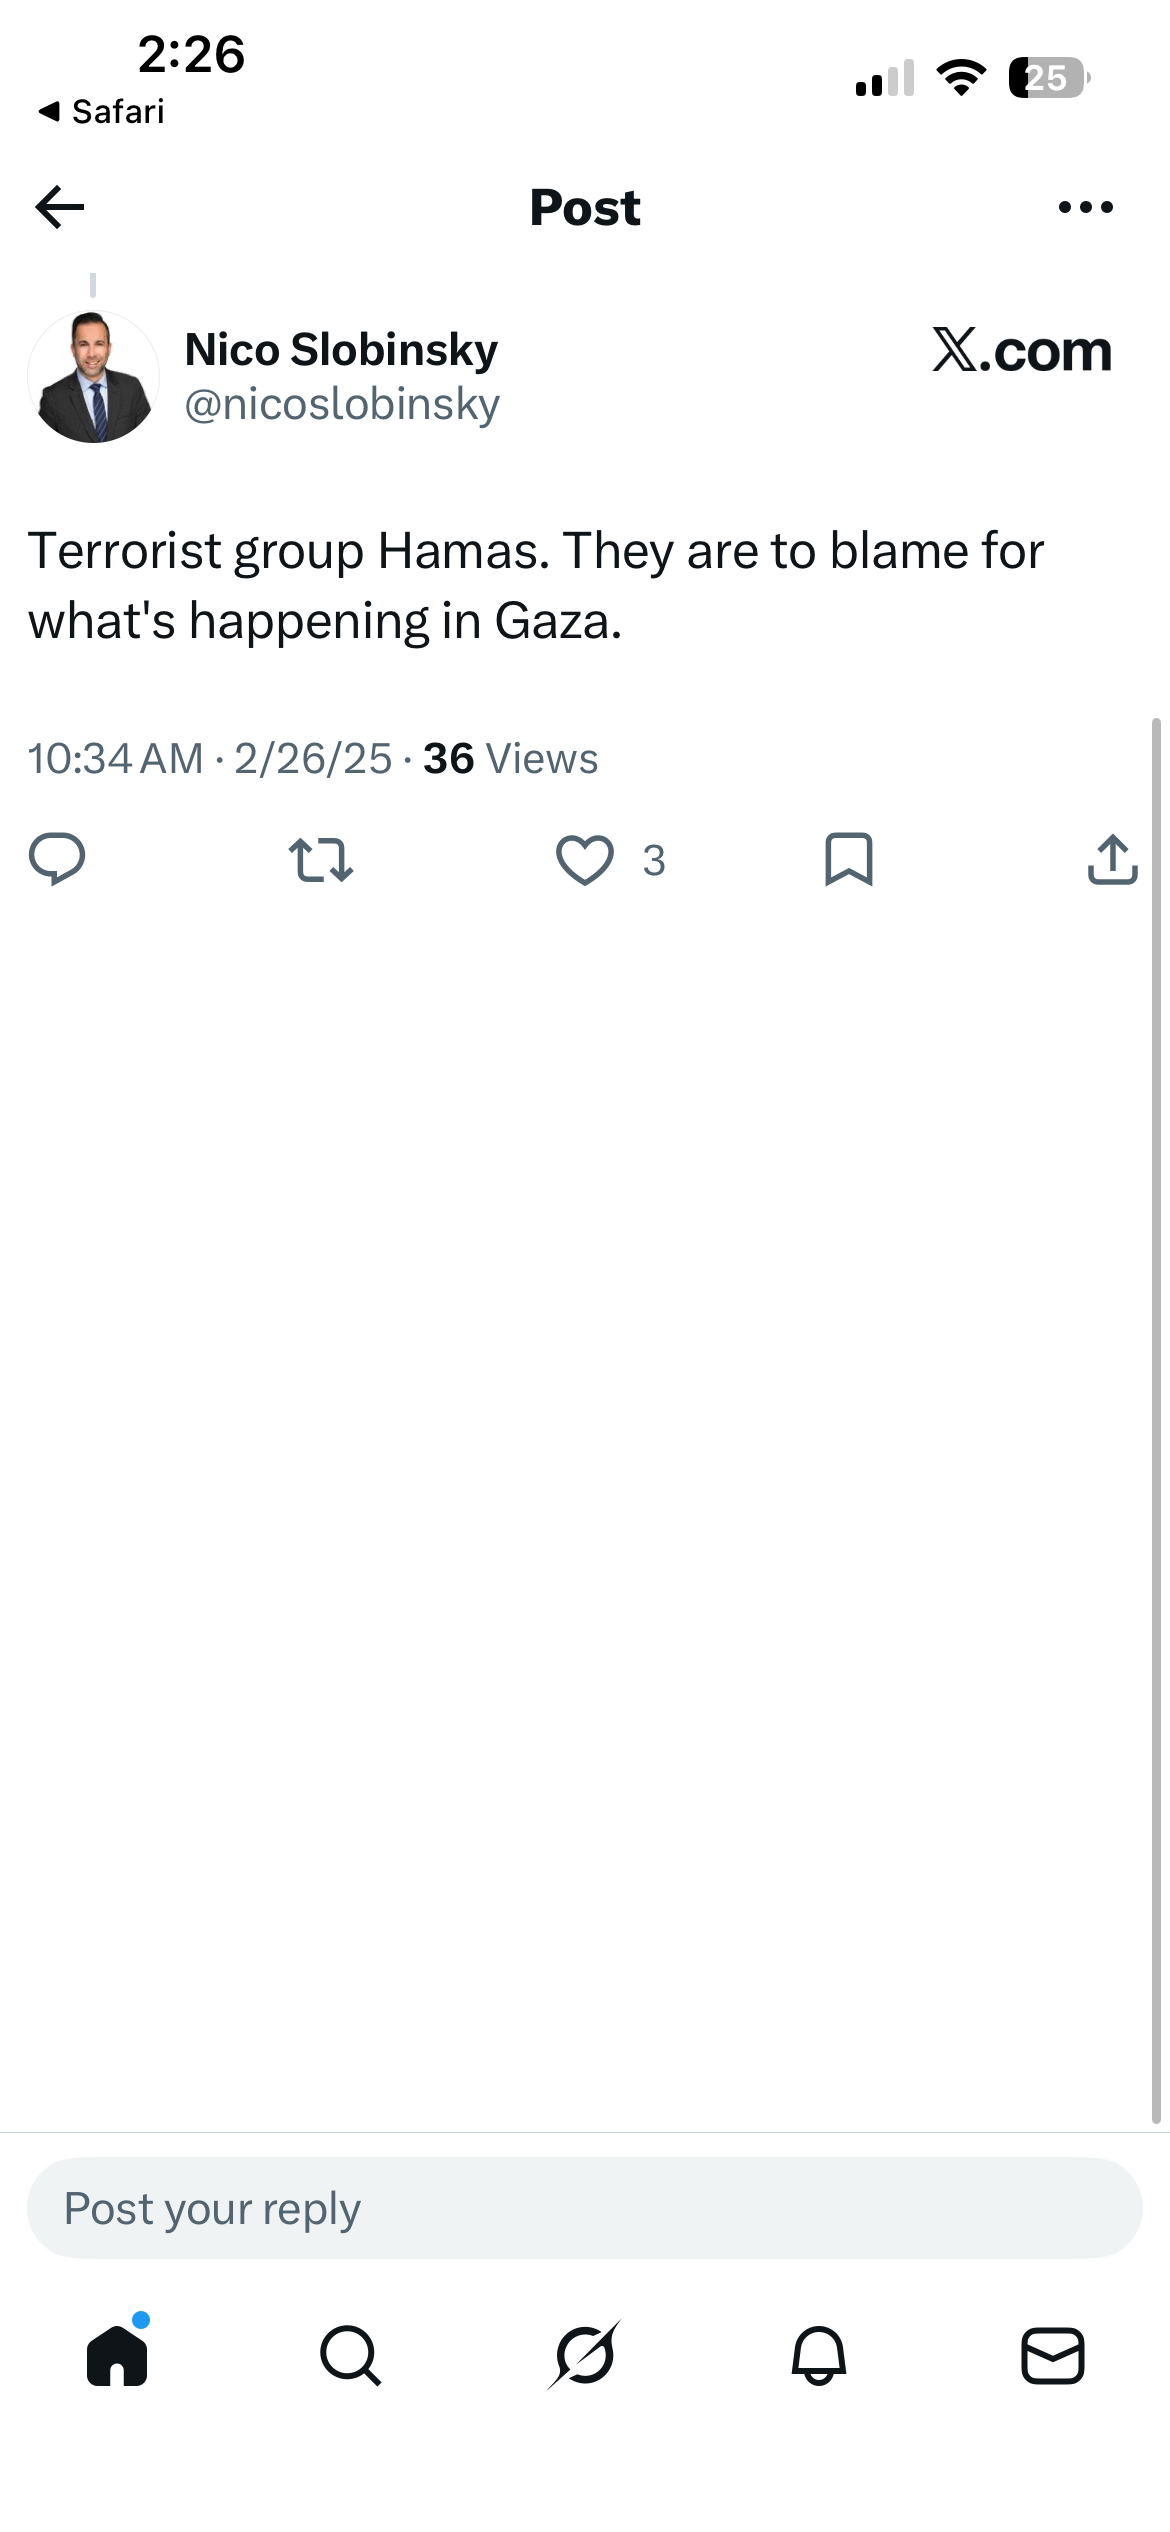The image size is (1170, 2532).
Task: Tap the share upload icon
Action: (1112, 859)
